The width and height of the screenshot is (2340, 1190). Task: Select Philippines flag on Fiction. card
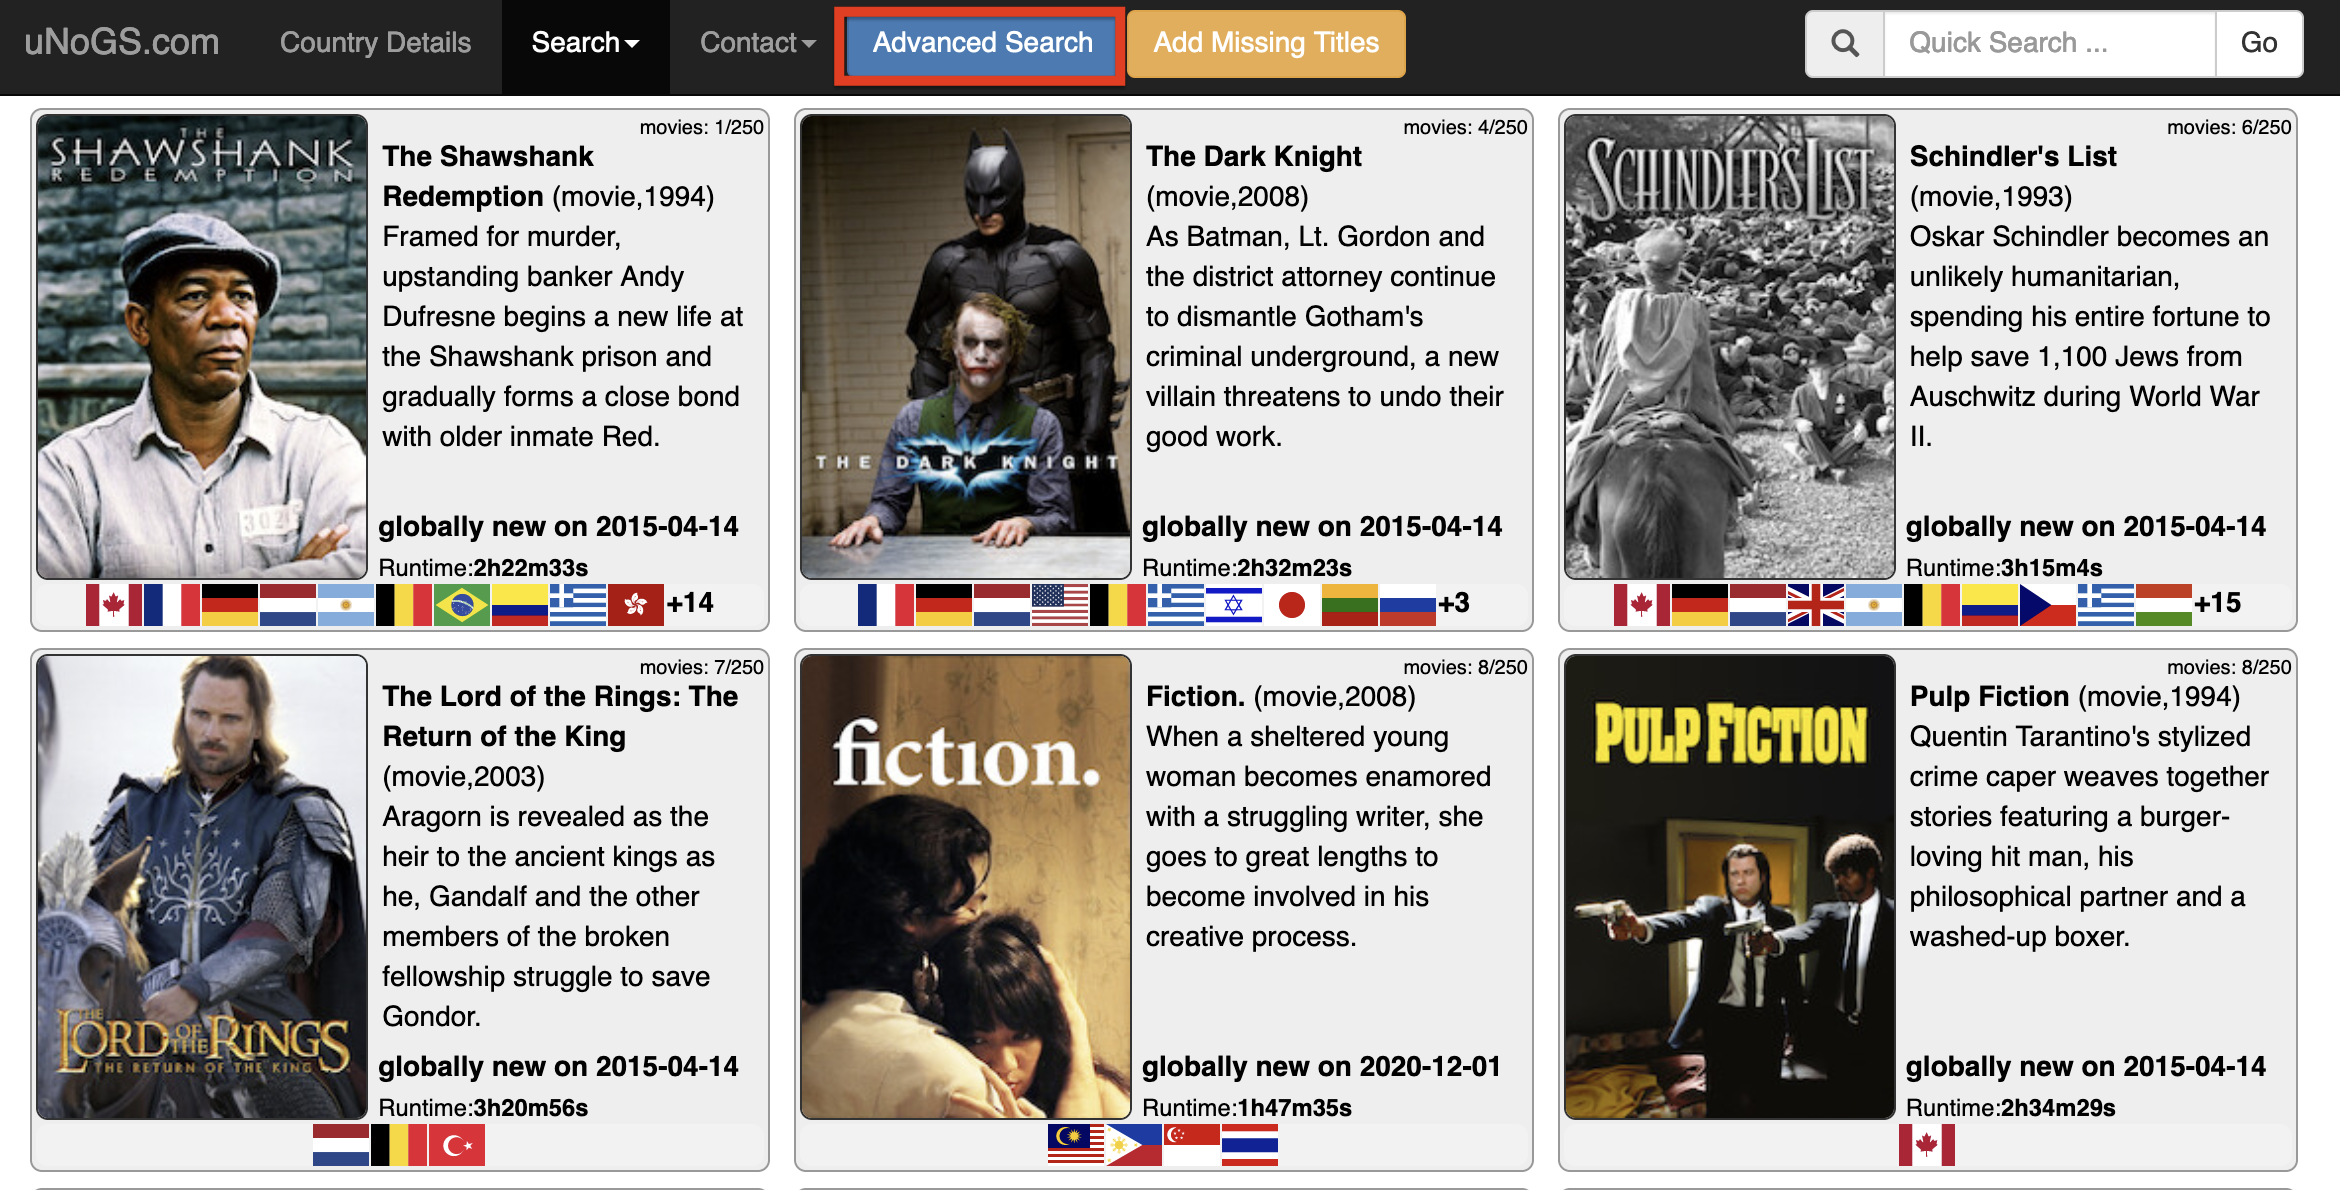coord(1134,1145)
